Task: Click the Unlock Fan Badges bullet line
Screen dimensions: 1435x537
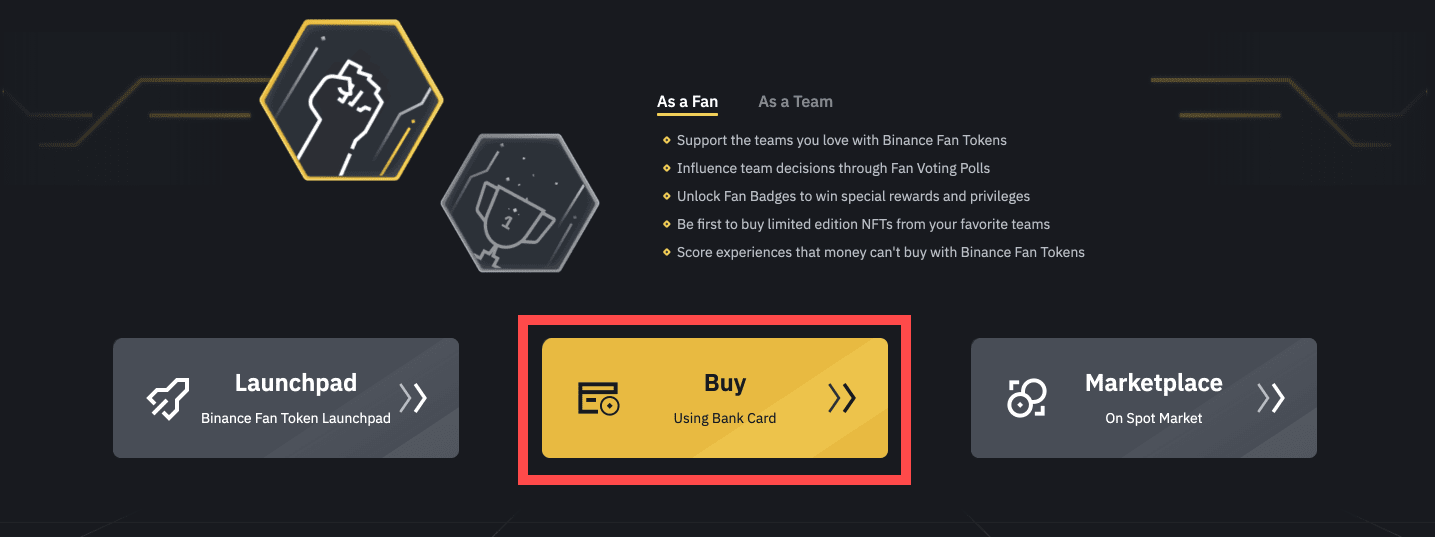Action: (853, 196)
